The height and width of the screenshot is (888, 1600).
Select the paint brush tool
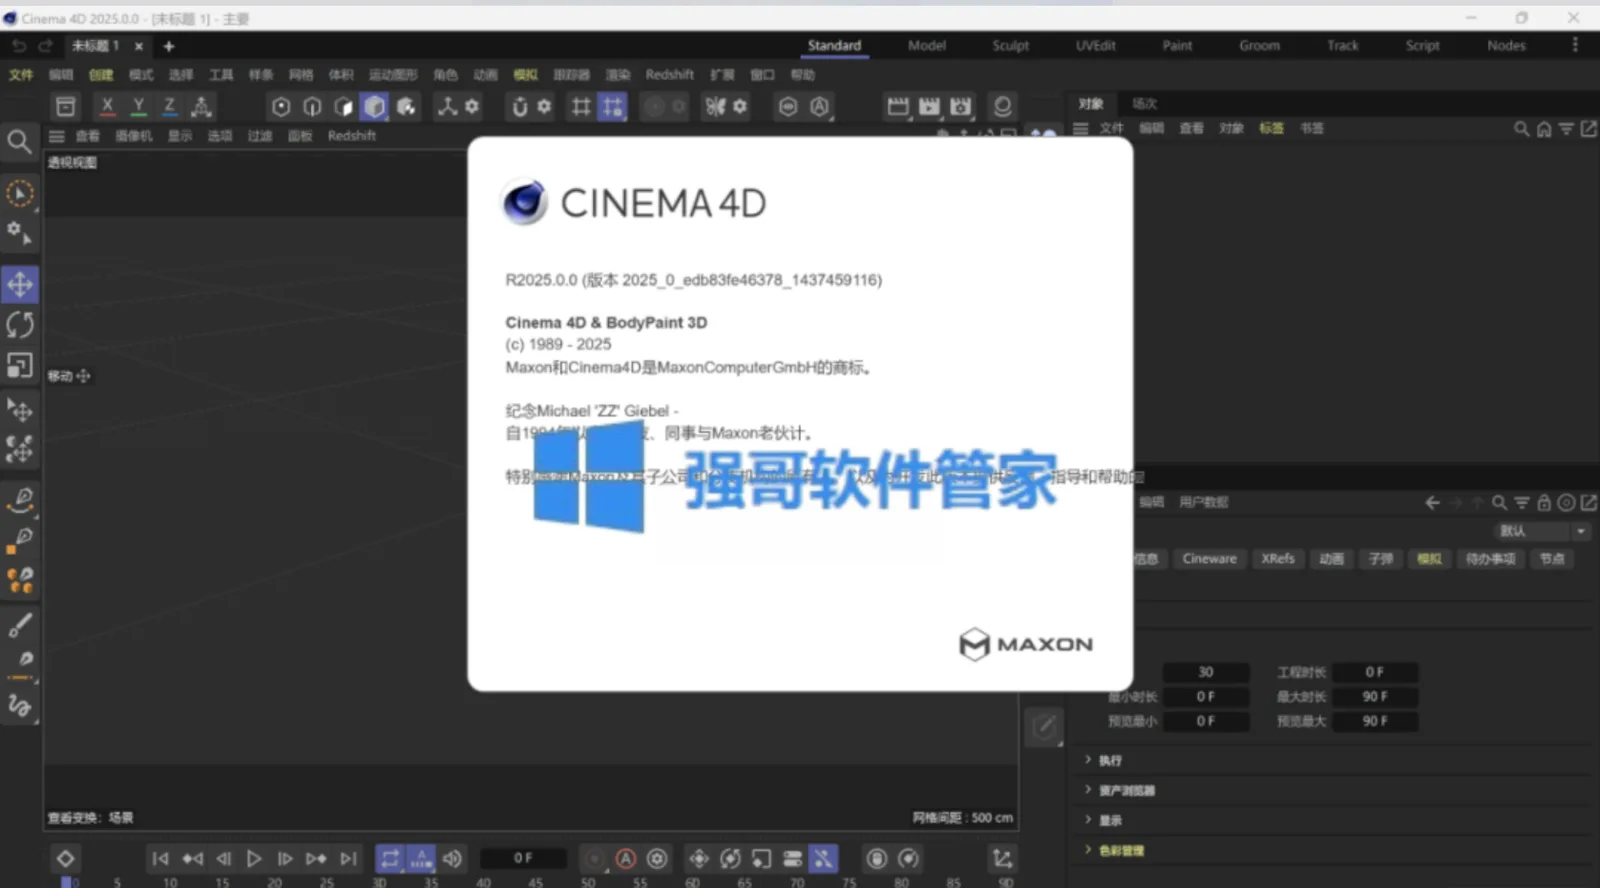click(20, 626)
